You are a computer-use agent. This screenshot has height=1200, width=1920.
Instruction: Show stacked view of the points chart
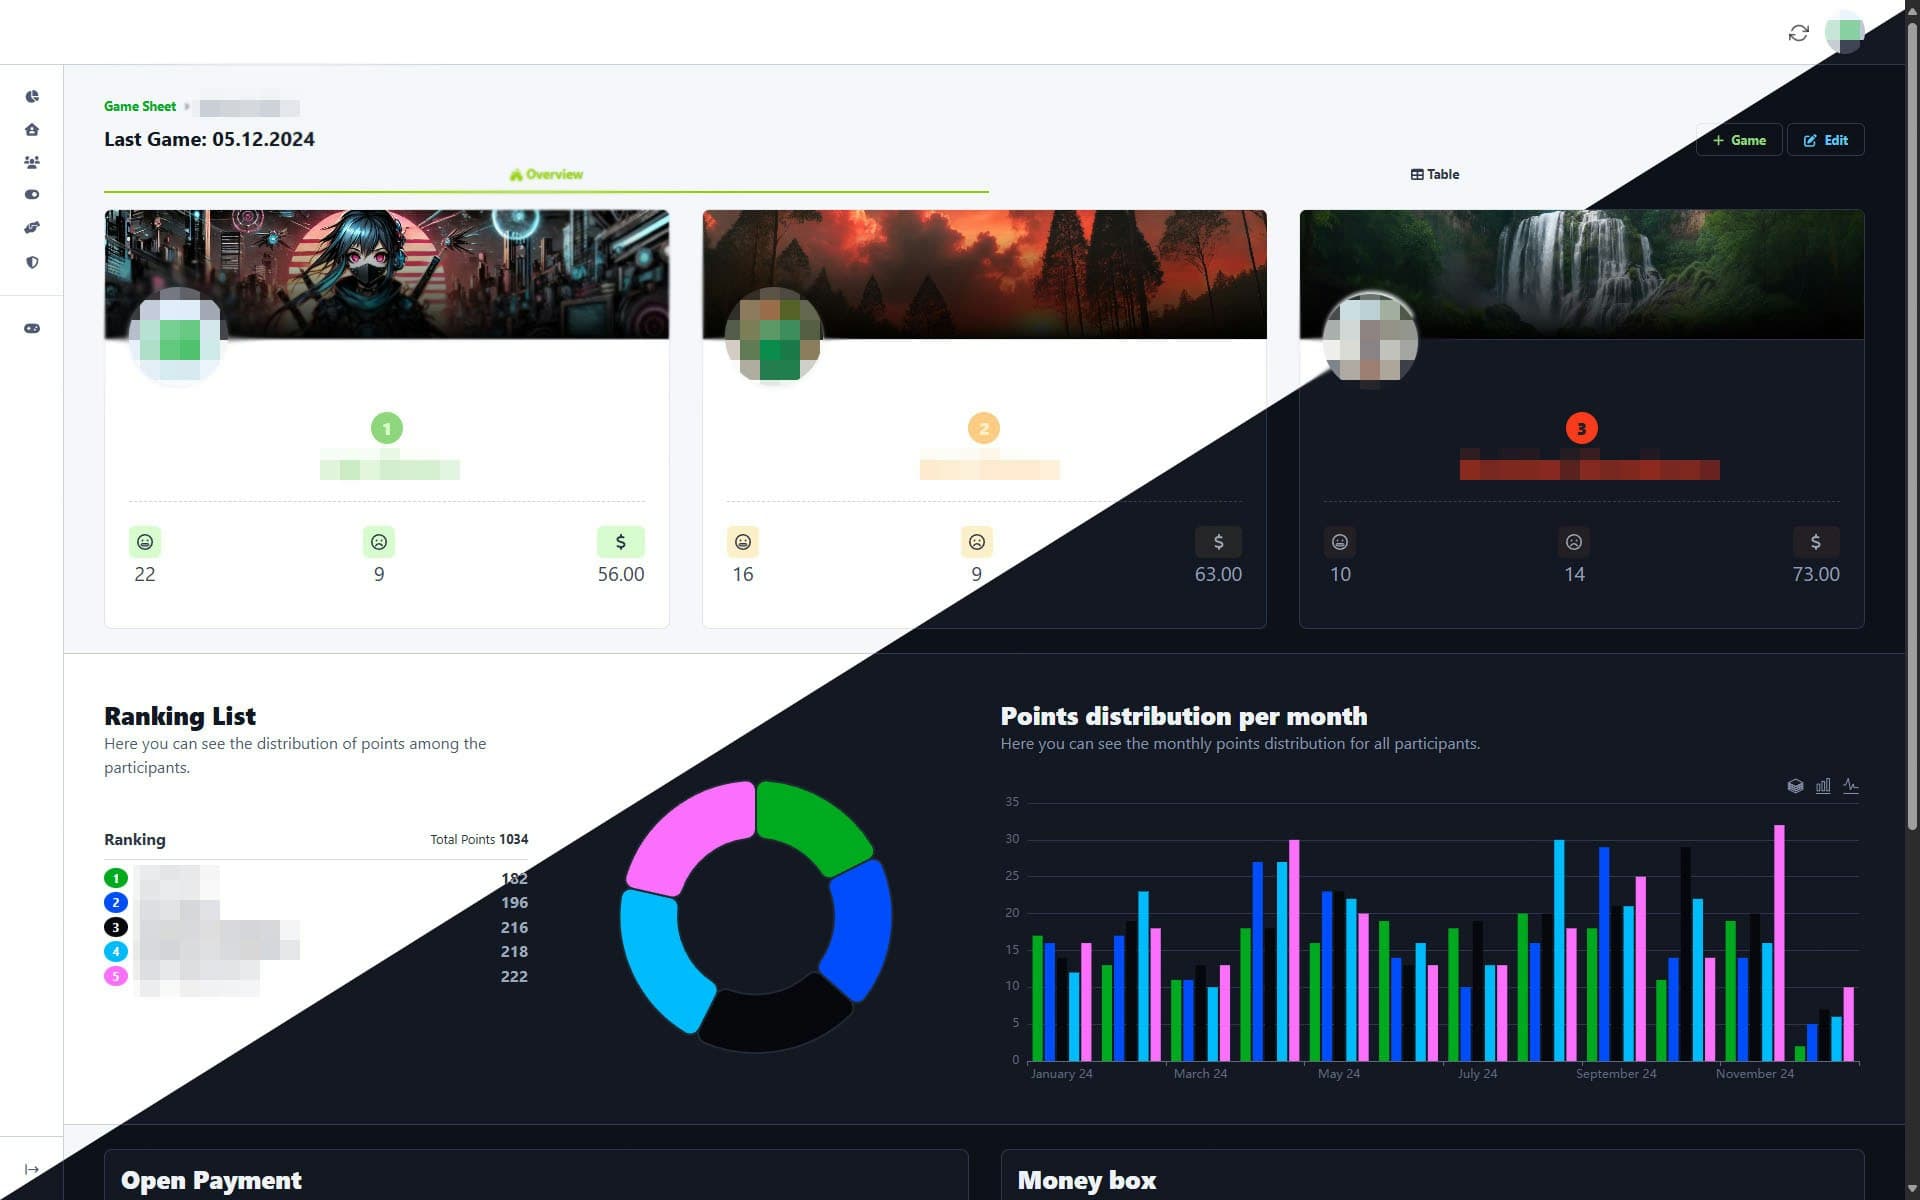pos(1795,786)
